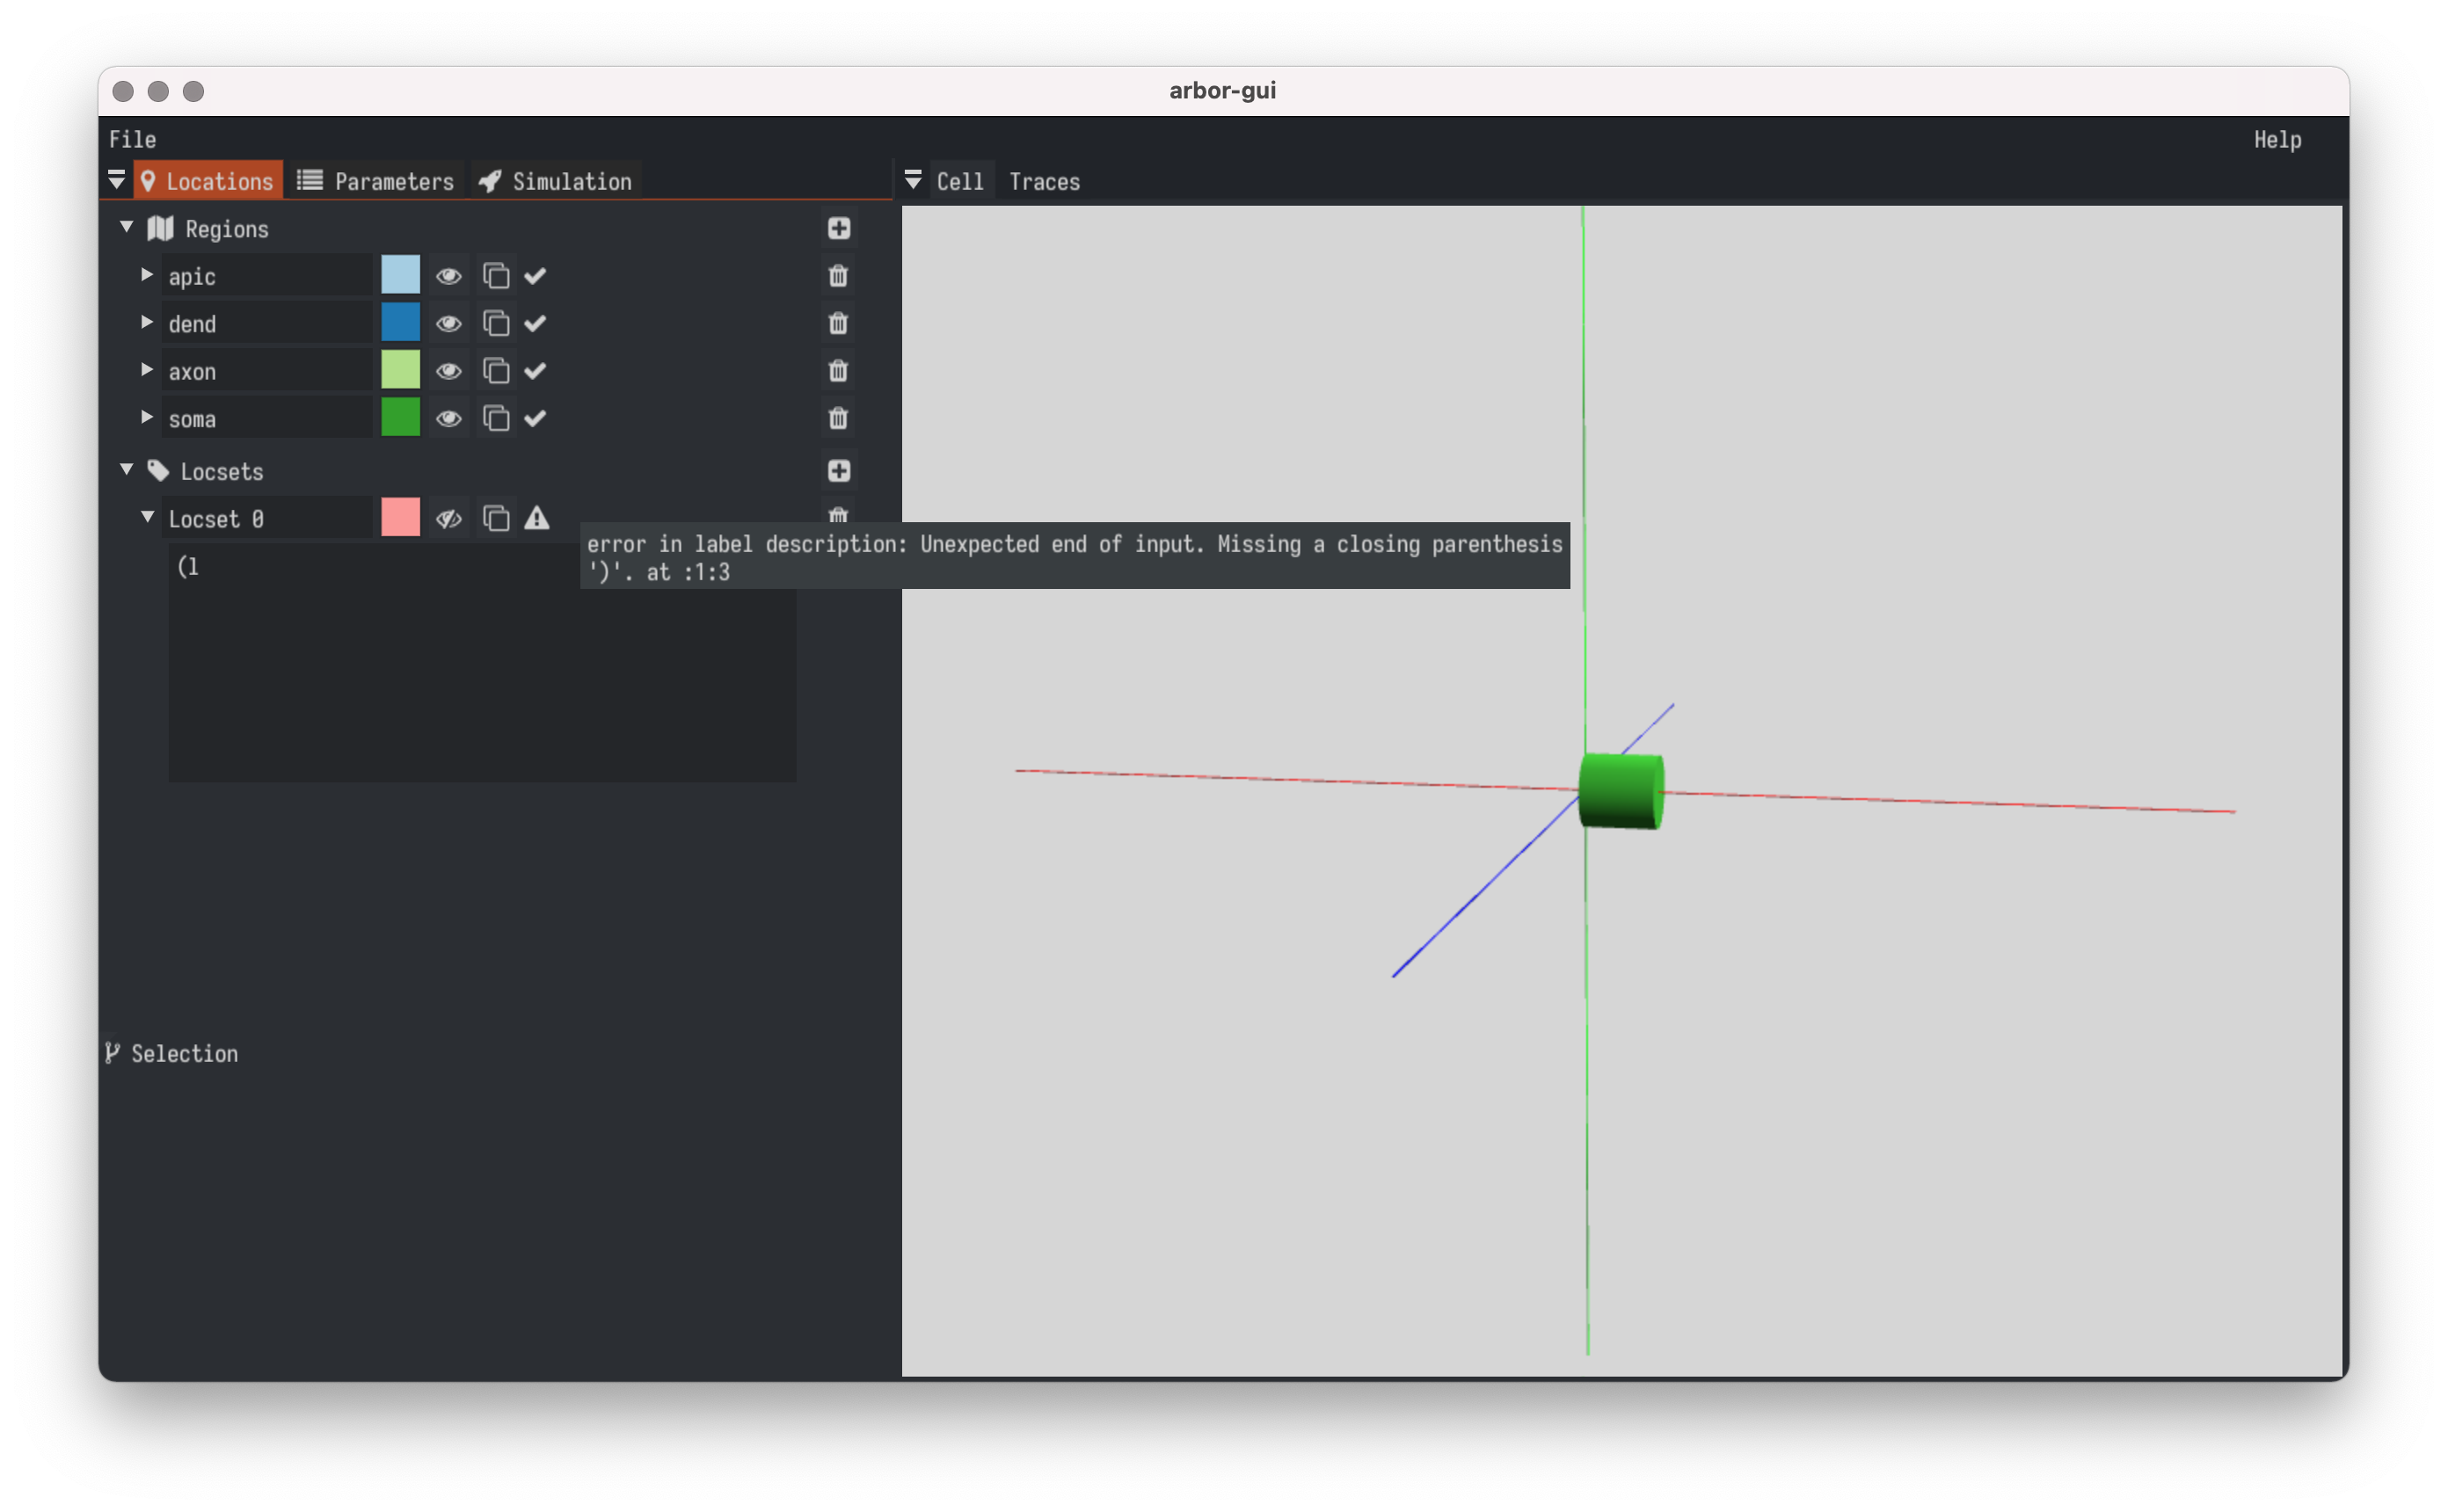Screen dimensions: 2448x1512
Task: Click the copy icon for apic region
Action: [x=493, y=276]
